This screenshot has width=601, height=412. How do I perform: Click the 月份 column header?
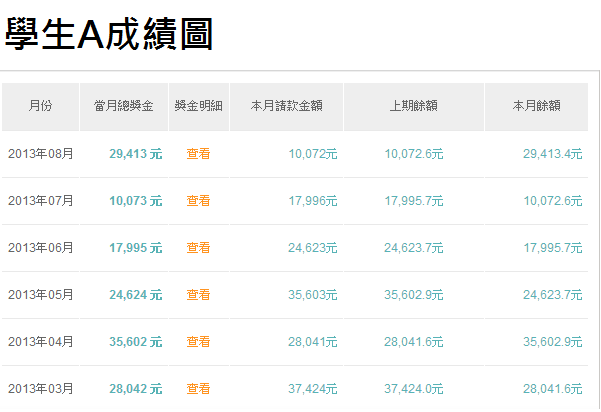40,105
